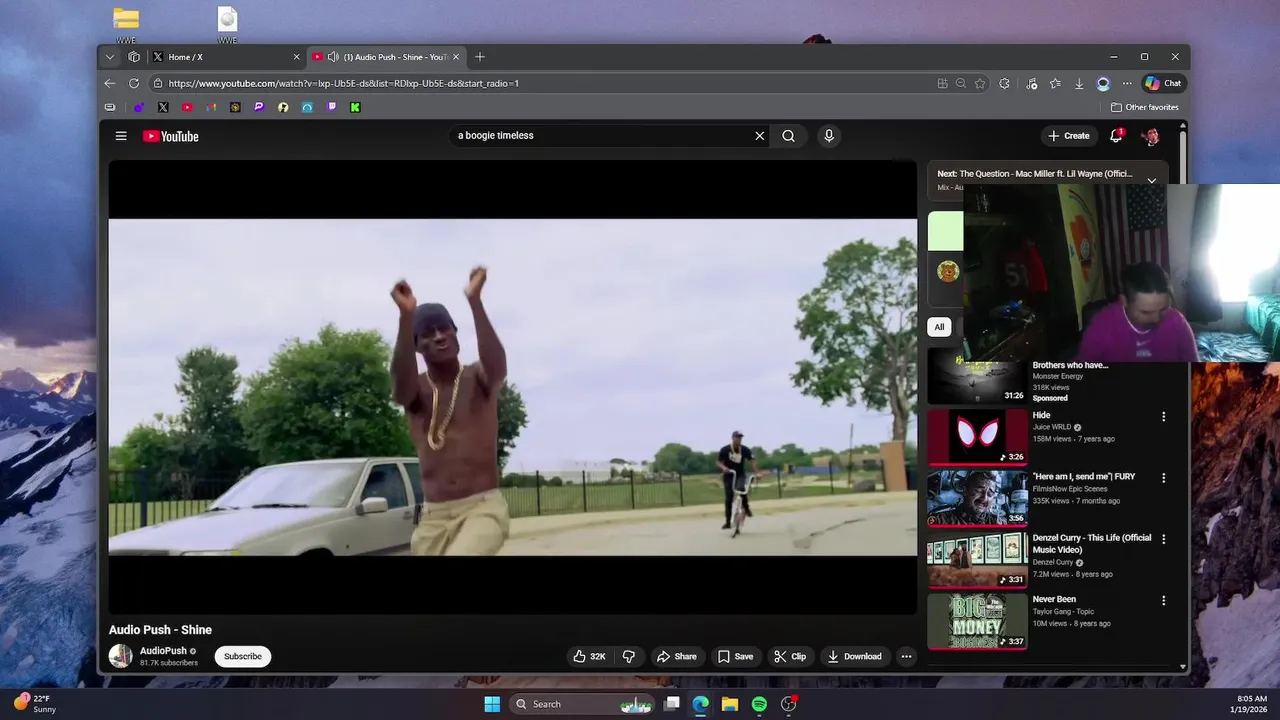Open the X bookmark in favorites bar
This screenshot has width=1280, height=720.
(x=163, y=107)
